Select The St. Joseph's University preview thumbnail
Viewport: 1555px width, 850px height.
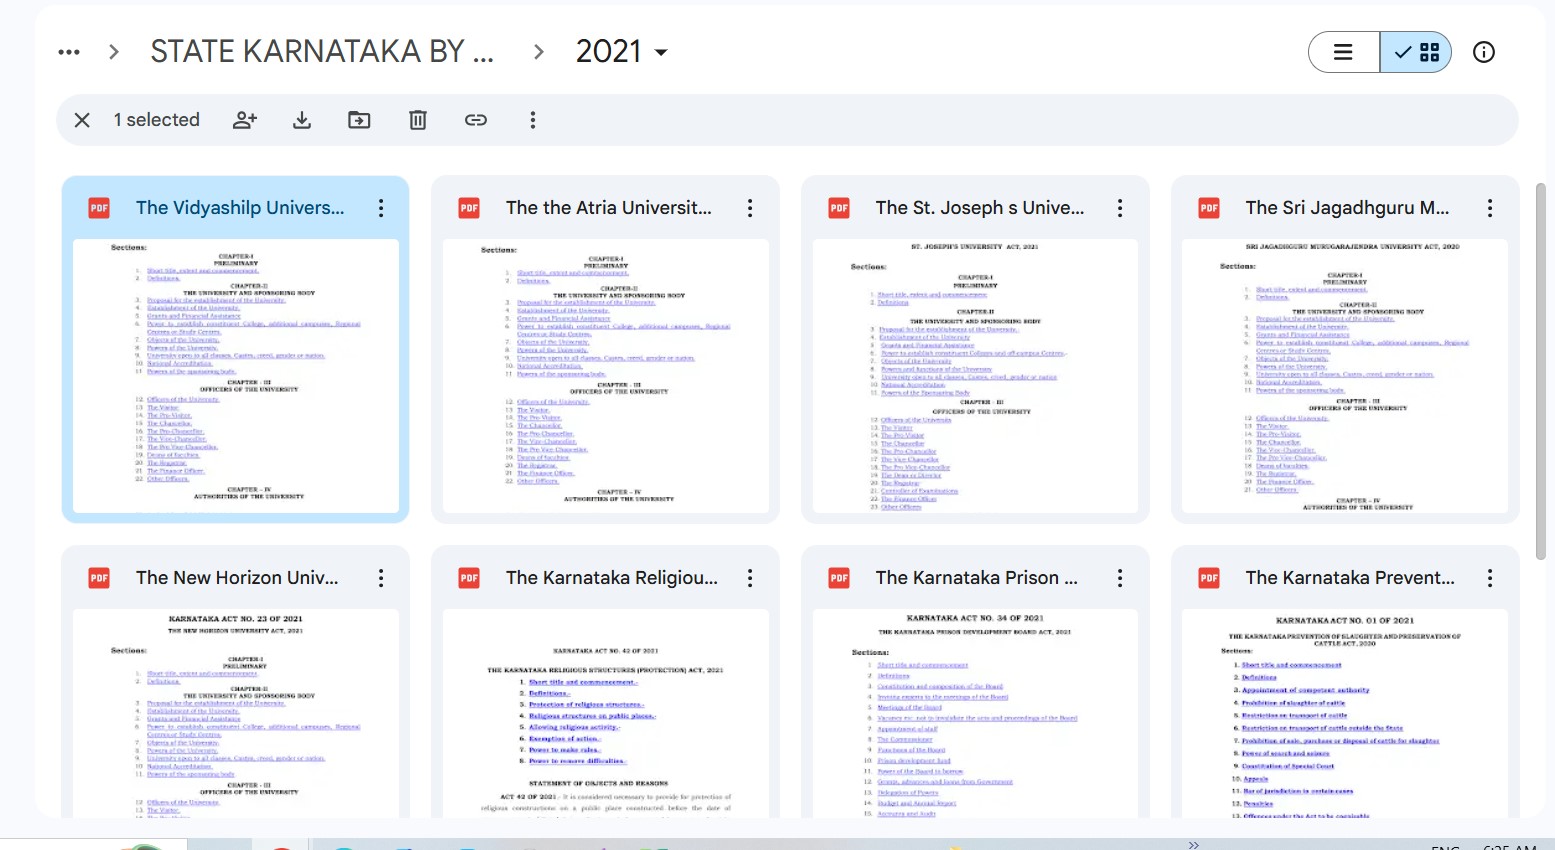coord(975,376)
